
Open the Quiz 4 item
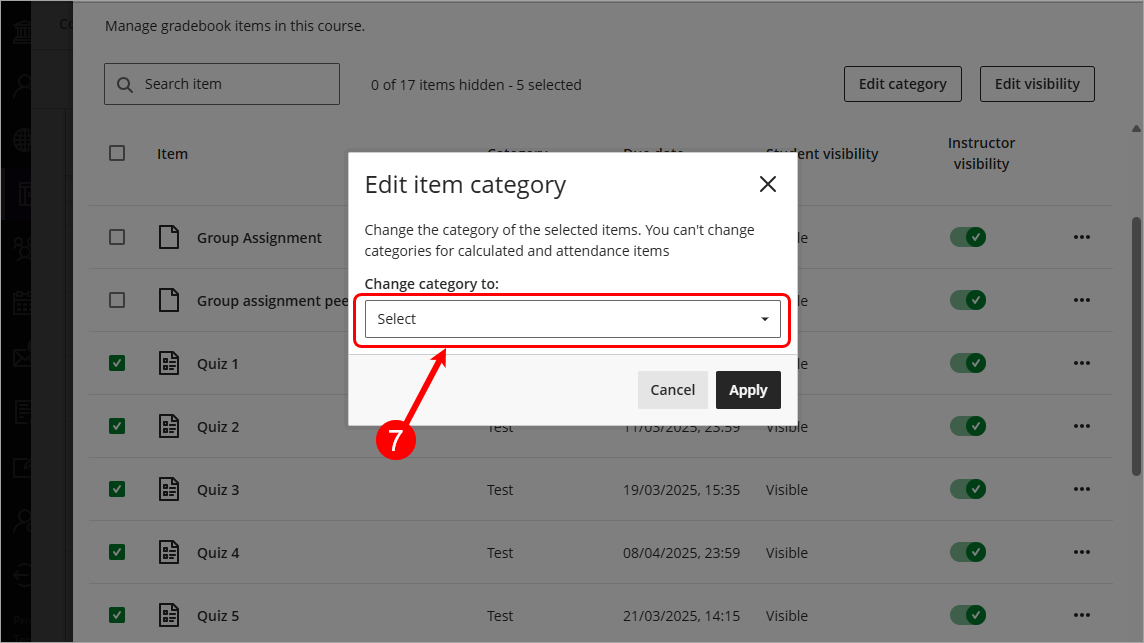[x=217, y=552]
